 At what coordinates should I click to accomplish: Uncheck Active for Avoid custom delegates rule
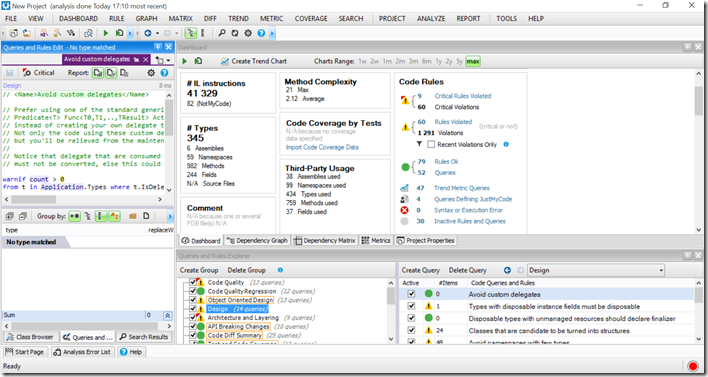click(411, 294)
